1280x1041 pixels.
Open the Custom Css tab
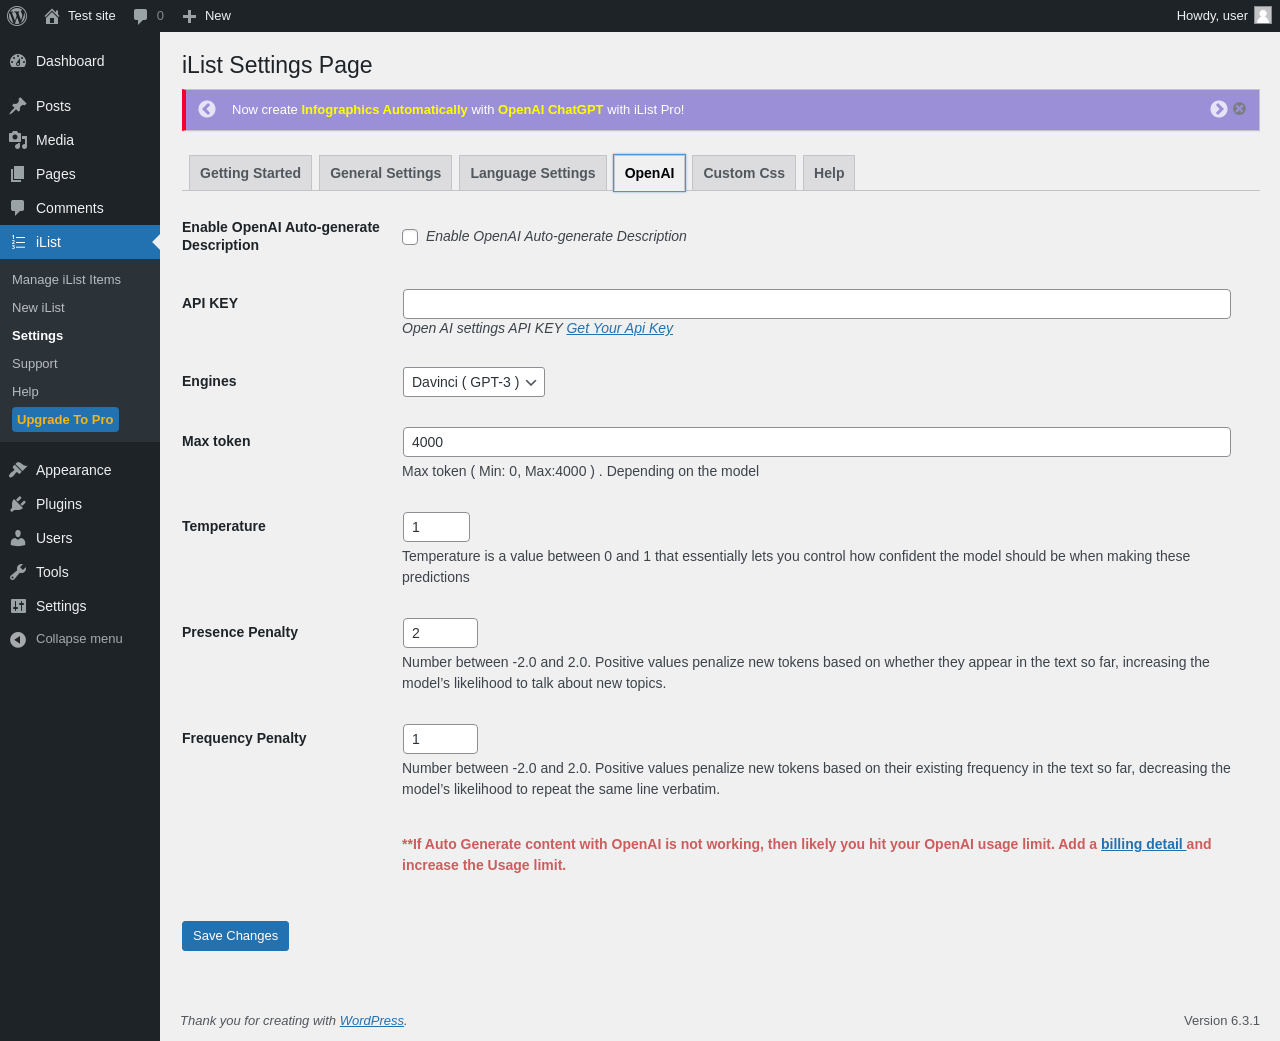[x=744, y=173]
